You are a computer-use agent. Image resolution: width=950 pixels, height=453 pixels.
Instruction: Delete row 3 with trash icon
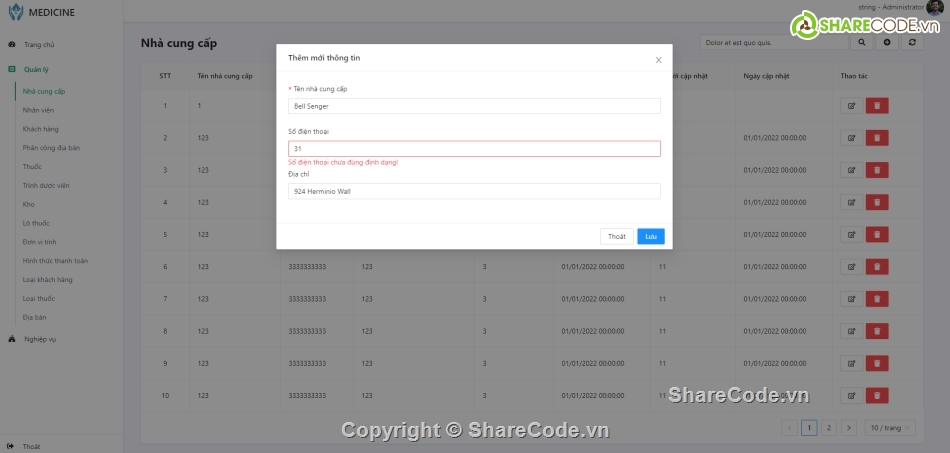(877, 170)
